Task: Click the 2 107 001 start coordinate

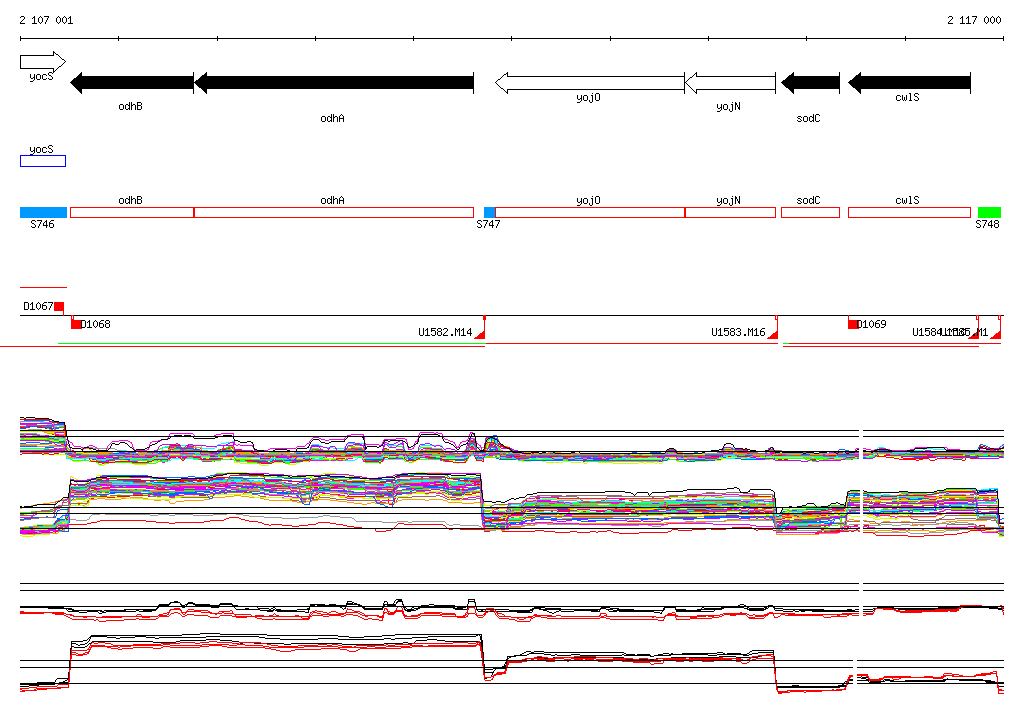Action: 46,20
